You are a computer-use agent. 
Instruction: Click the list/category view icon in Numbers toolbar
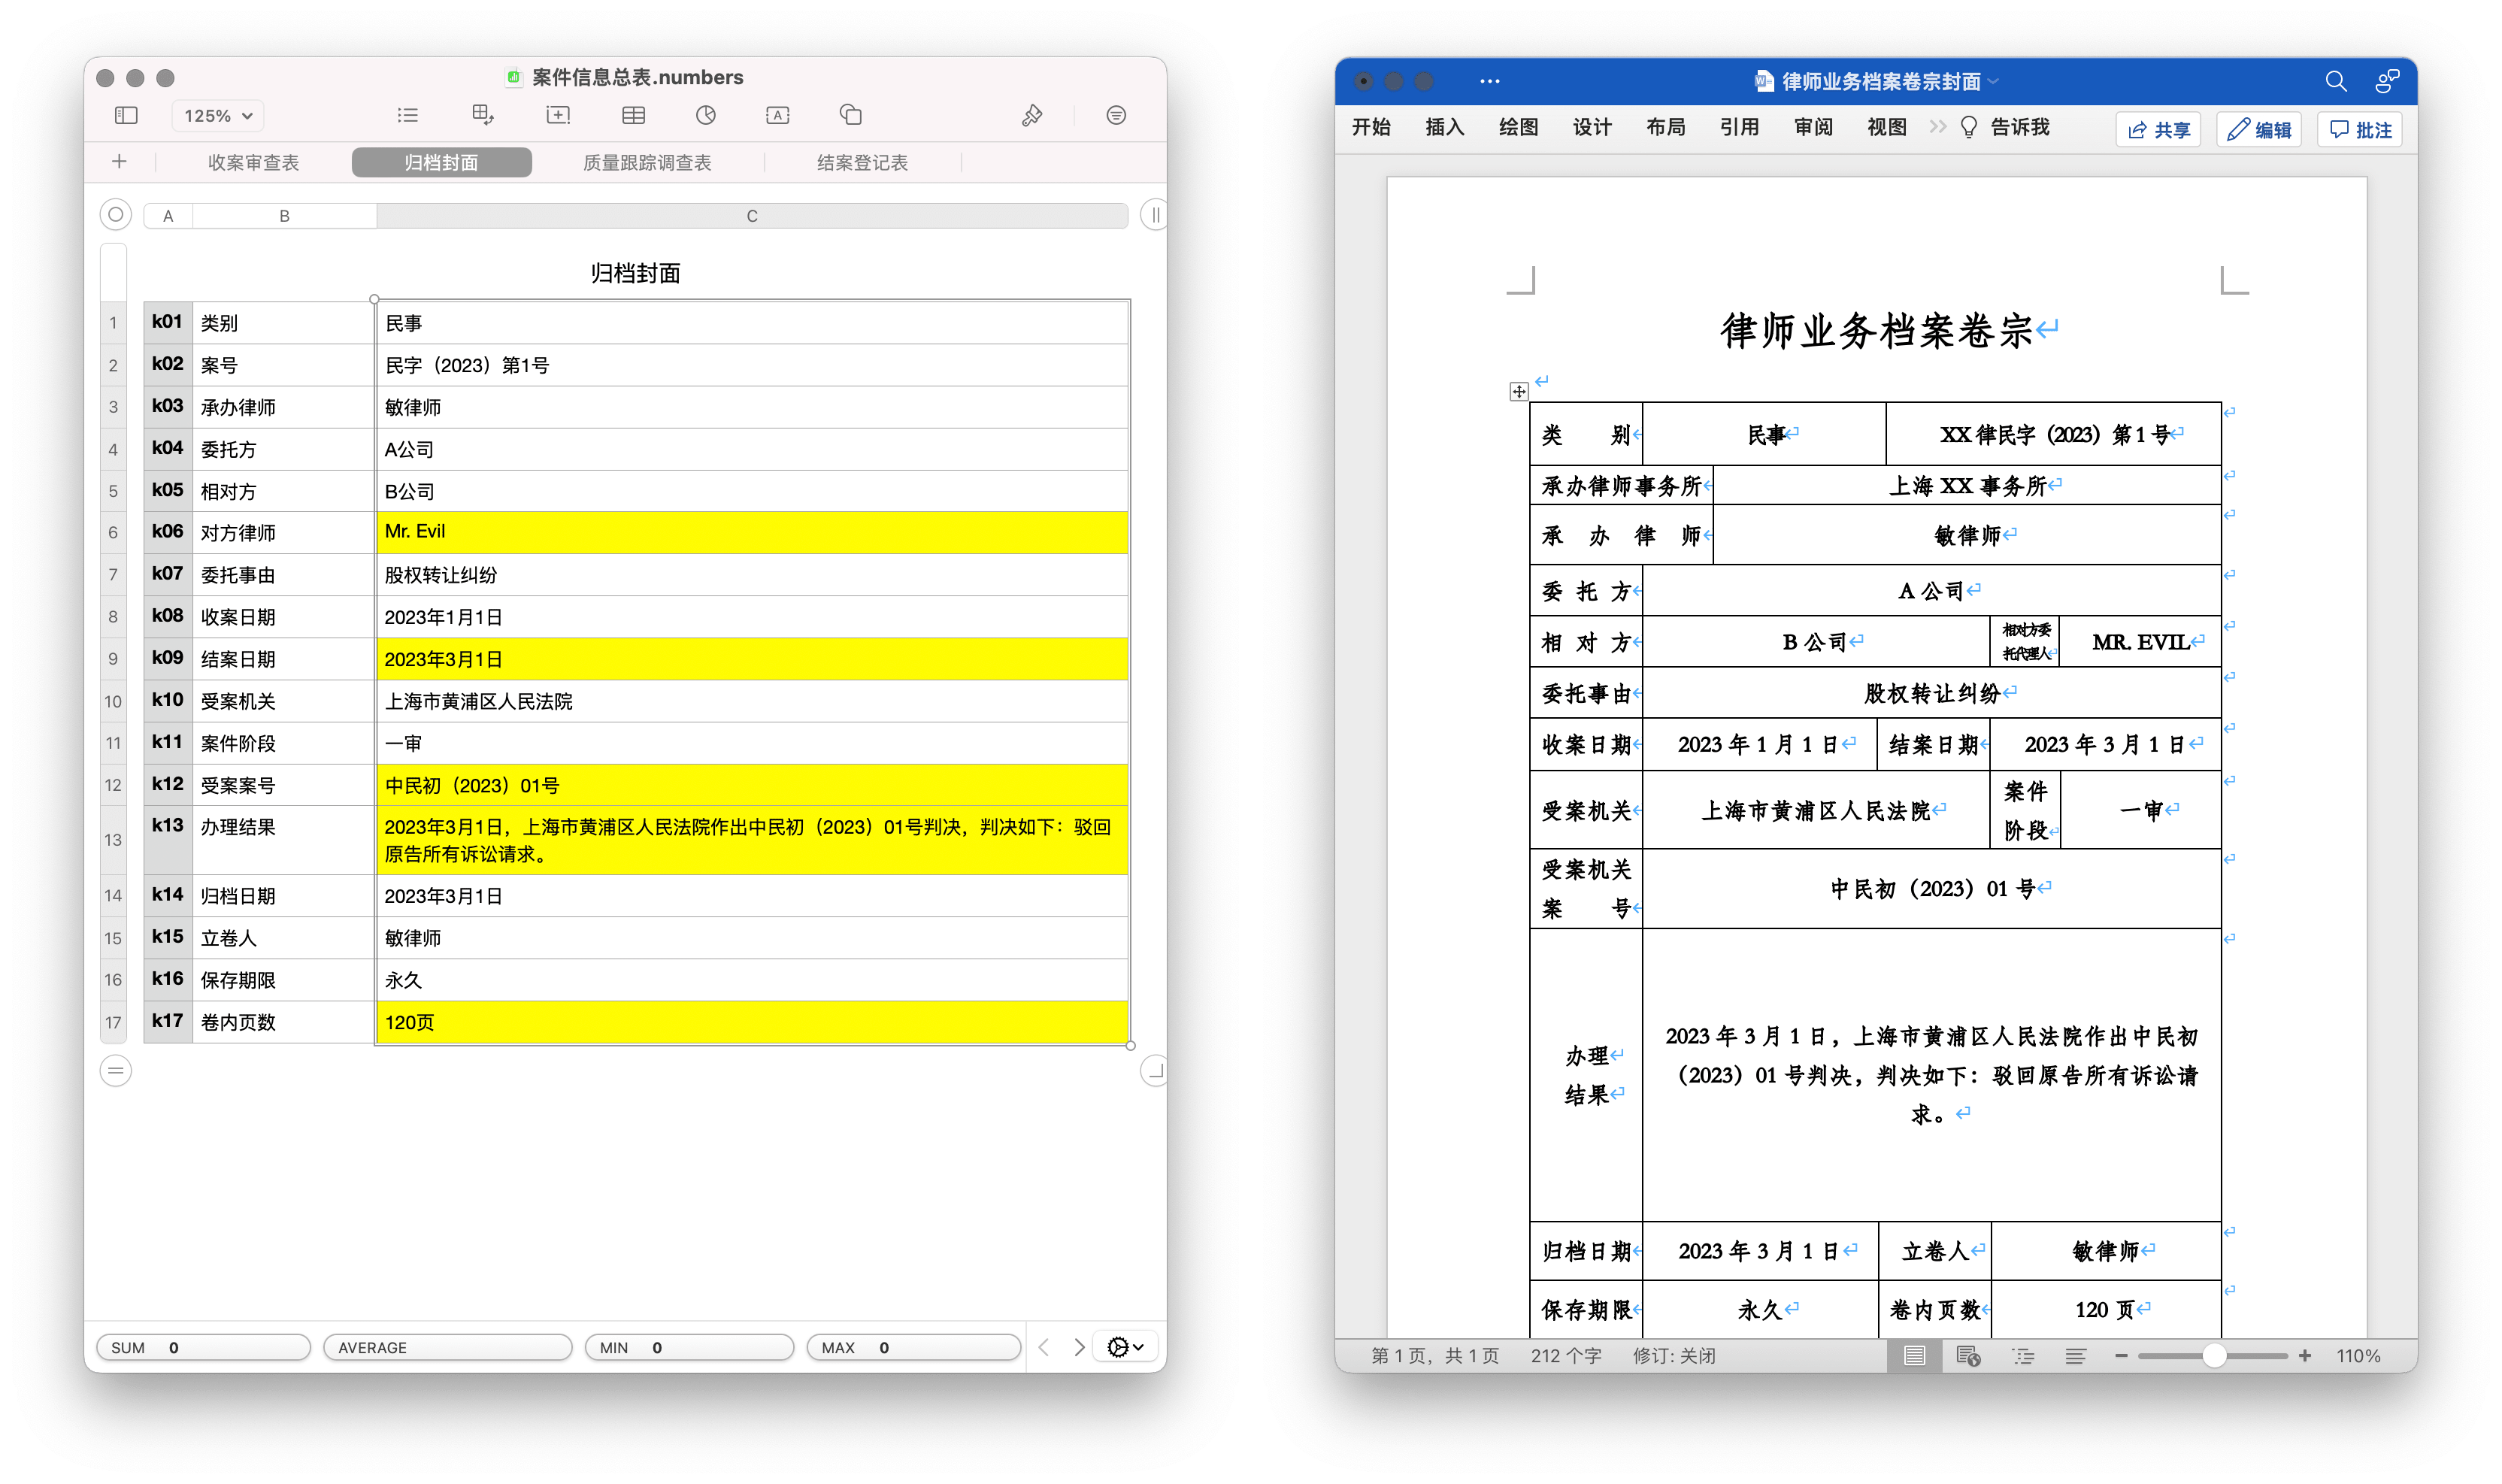[407, 115]
